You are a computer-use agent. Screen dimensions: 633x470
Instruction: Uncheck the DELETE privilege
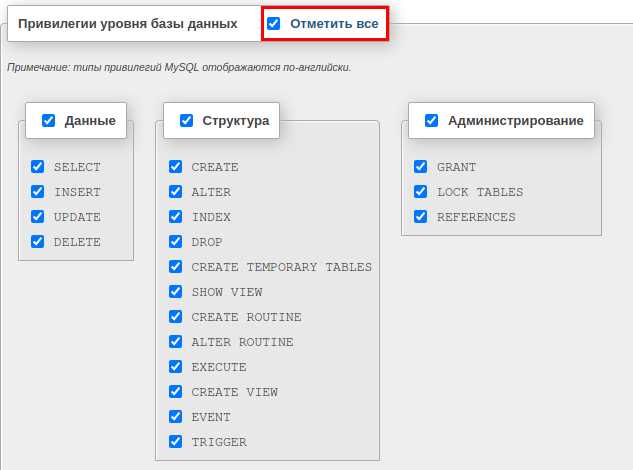coord(38,241)
